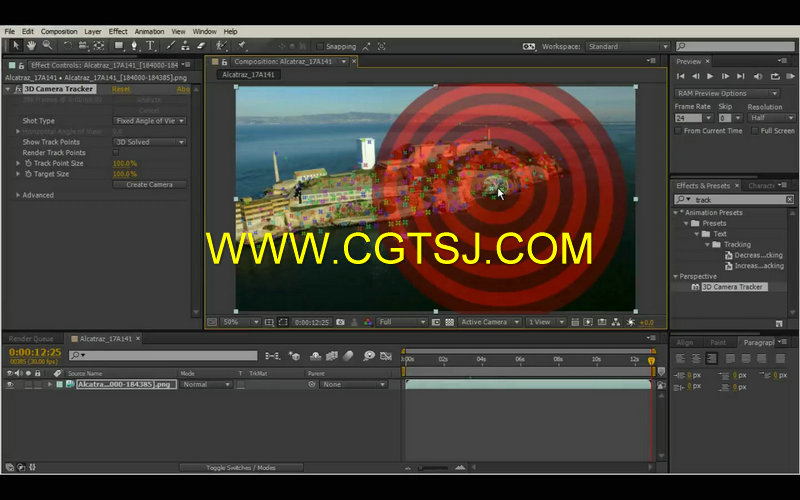Open the Animation menu
Screen dimensions: 800x500
[149, 32]
